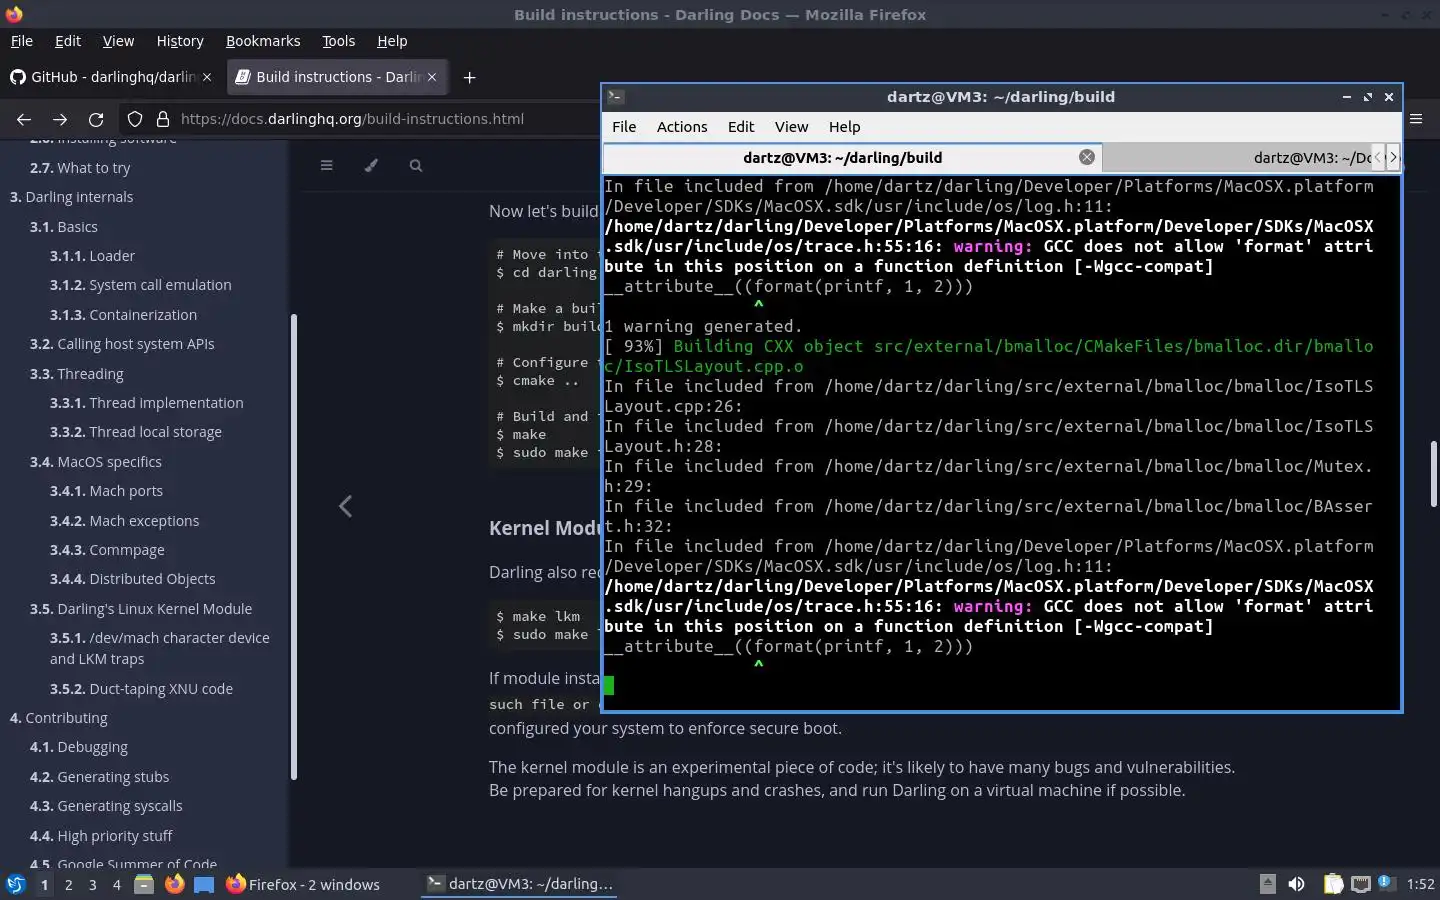Open clipboard manager tray icon

(1333, 884)
